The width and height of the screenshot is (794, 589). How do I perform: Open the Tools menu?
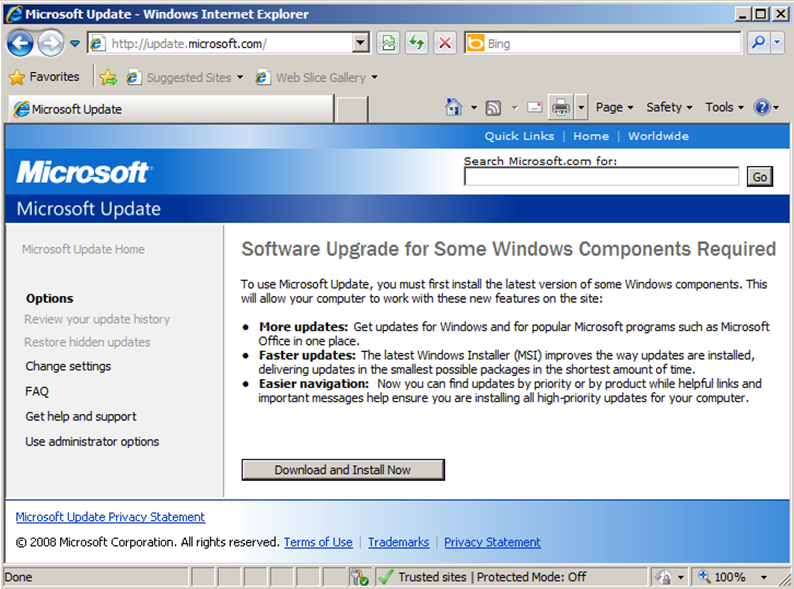click(724, 107)
